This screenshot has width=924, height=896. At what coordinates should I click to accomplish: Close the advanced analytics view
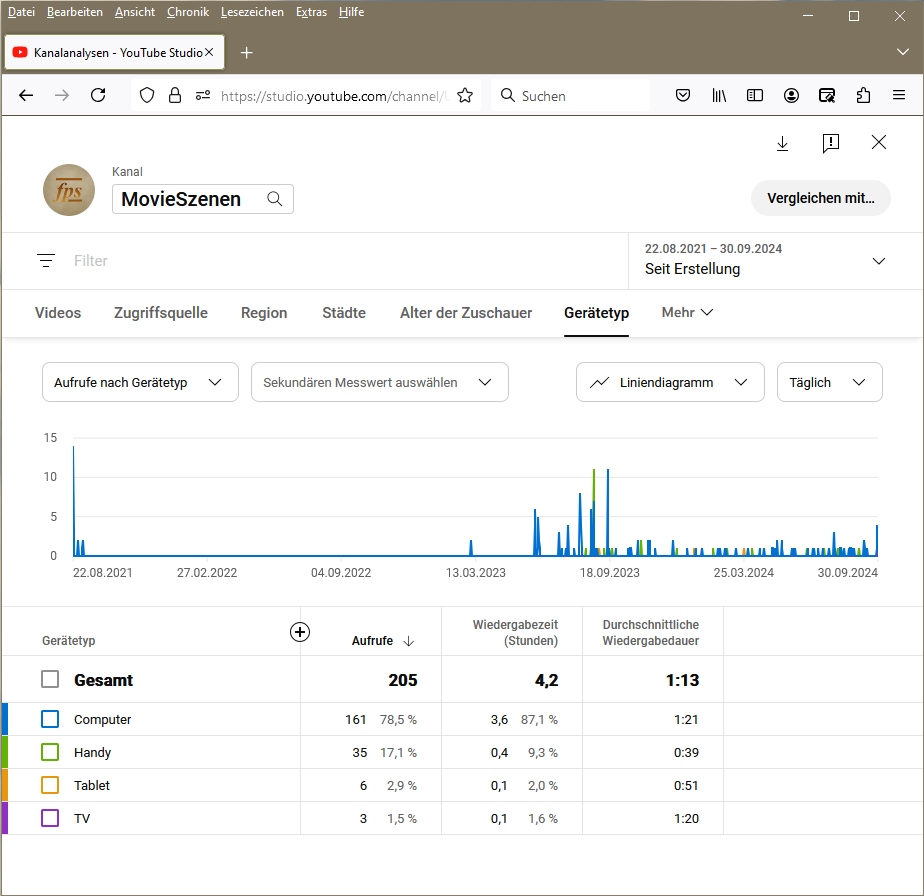(879, 142)
